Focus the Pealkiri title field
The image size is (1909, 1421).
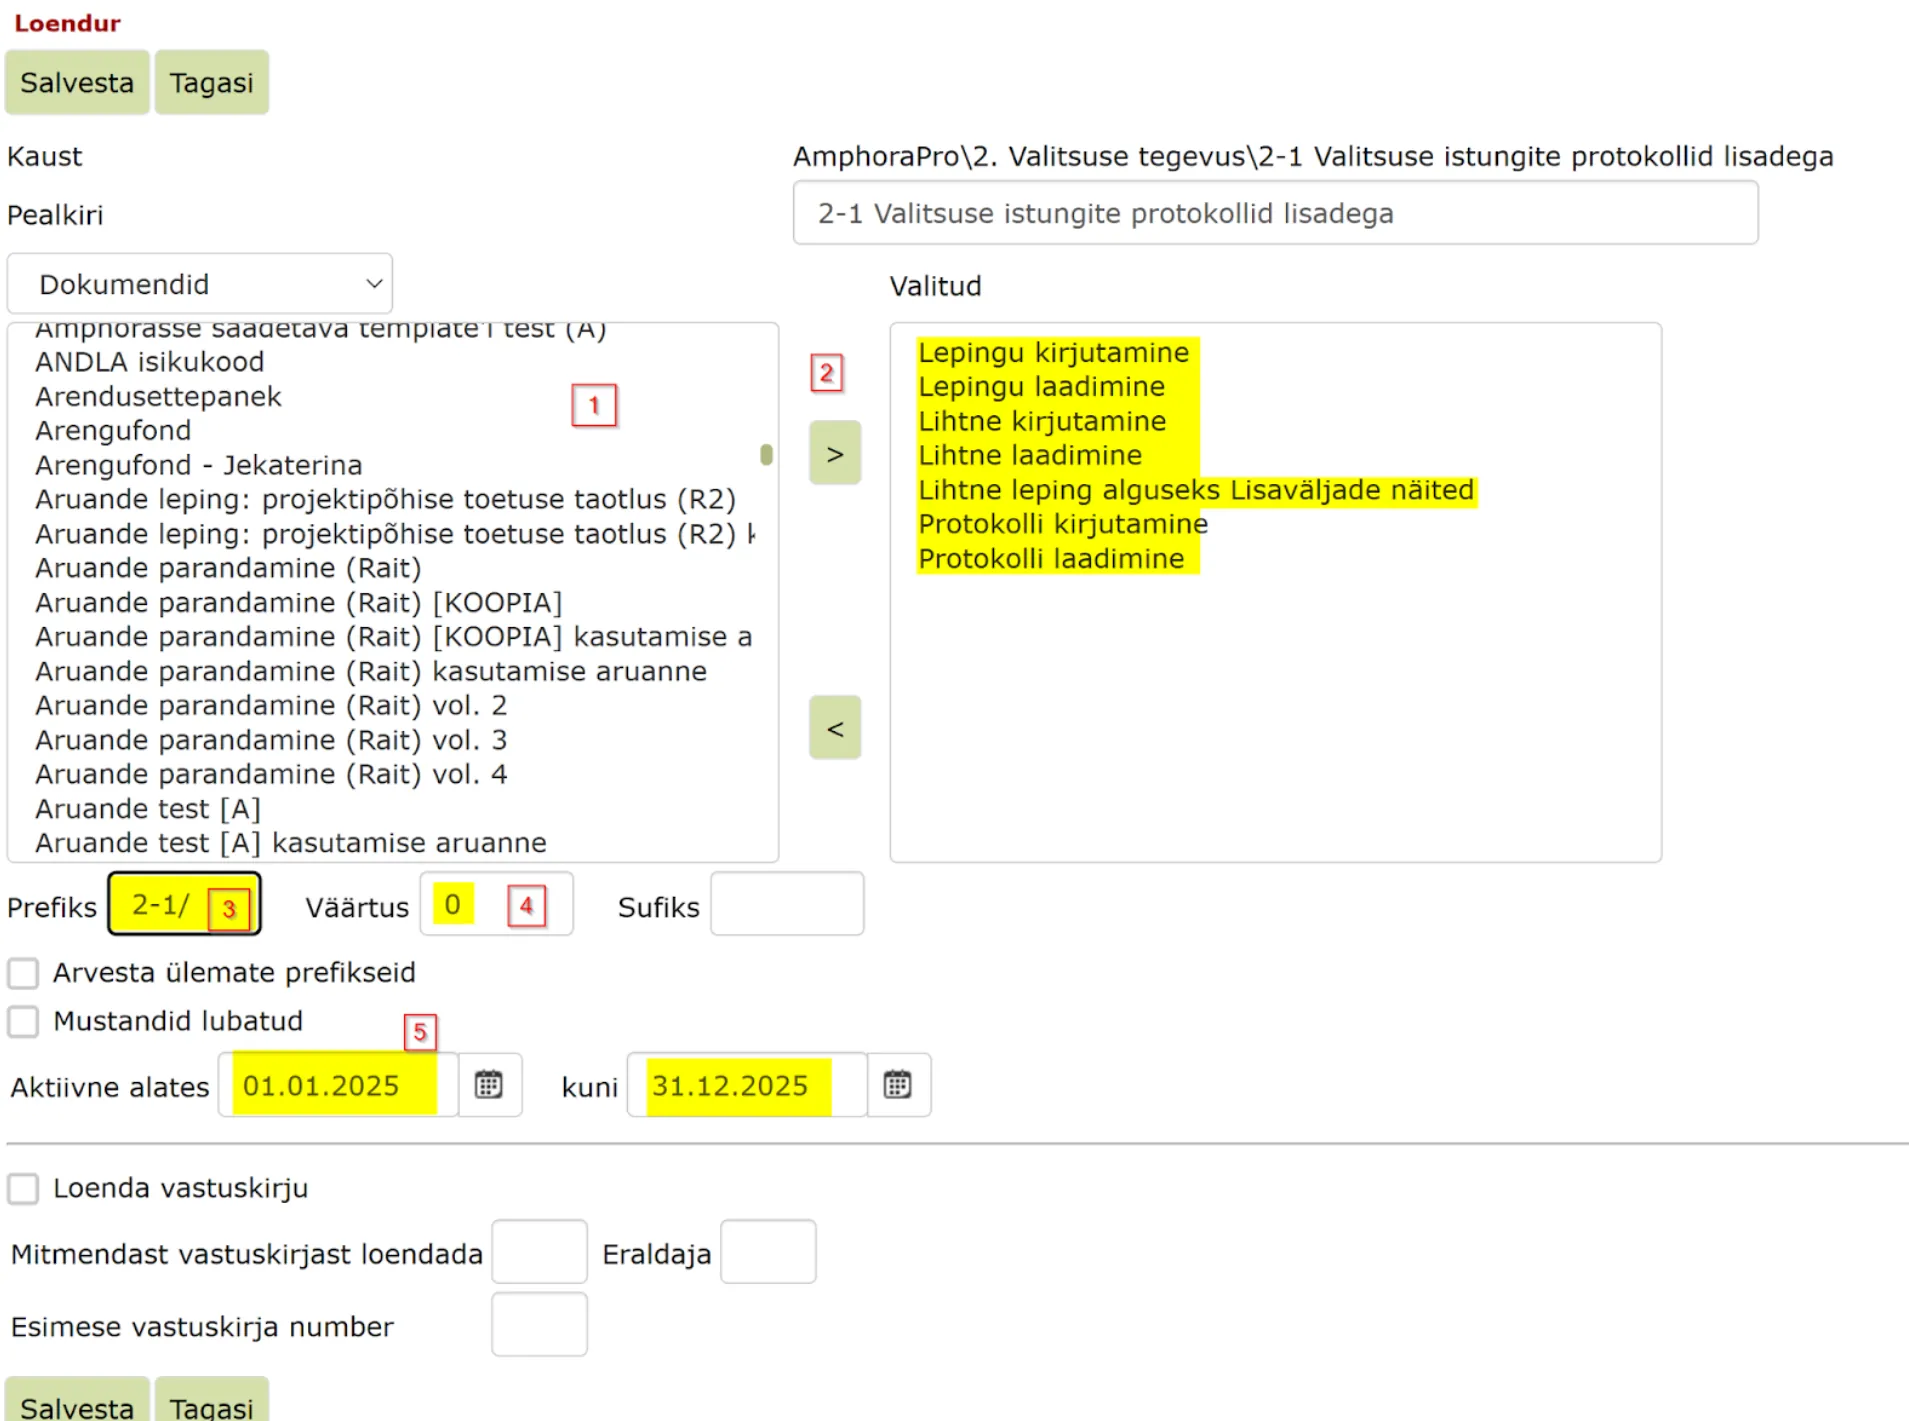[x=1275, y=213]
